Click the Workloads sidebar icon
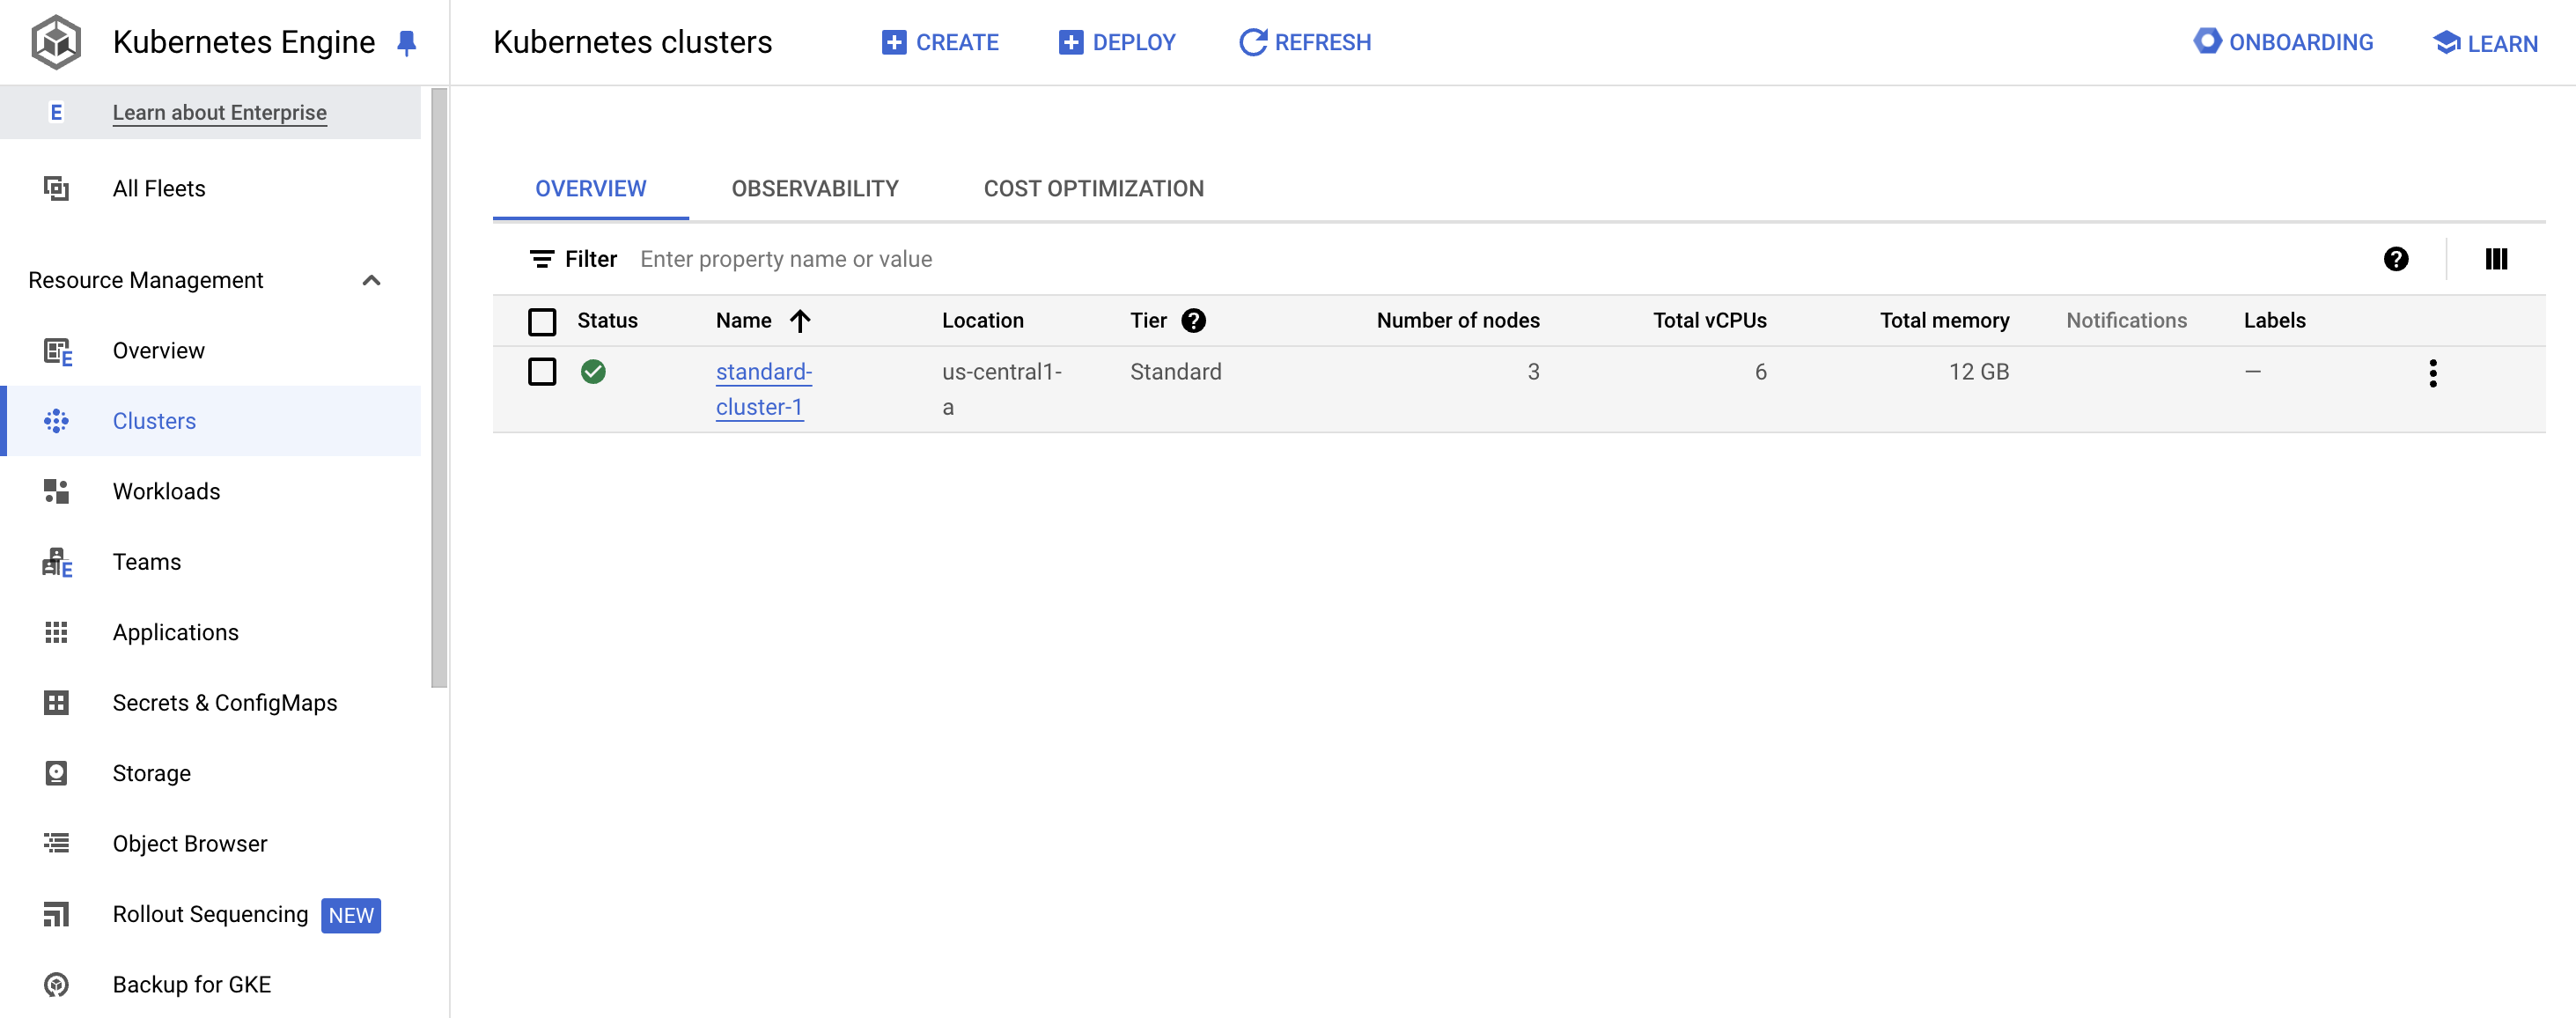 pyautogui.click(x=56, y=491)
